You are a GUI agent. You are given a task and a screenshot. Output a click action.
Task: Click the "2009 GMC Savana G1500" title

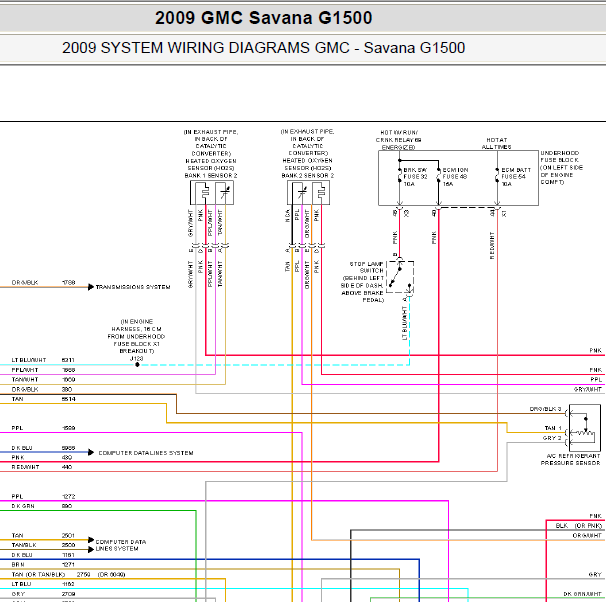264,18
